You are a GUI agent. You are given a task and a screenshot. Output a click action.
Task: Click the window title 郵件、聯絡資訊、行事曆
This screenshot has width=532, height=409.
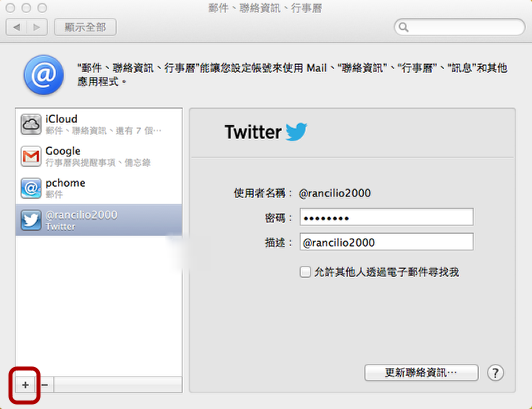(x=265, y=8)
